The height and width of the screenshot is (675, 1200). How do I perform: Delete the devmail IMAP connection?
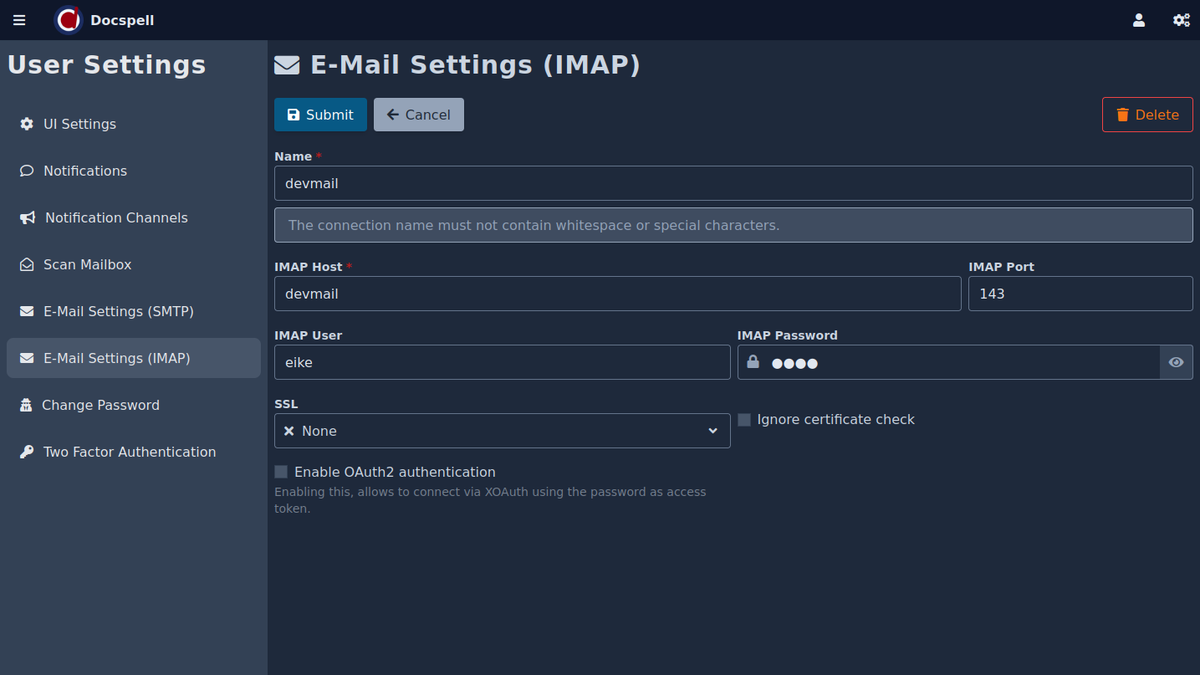click(x=1147, y=115)
